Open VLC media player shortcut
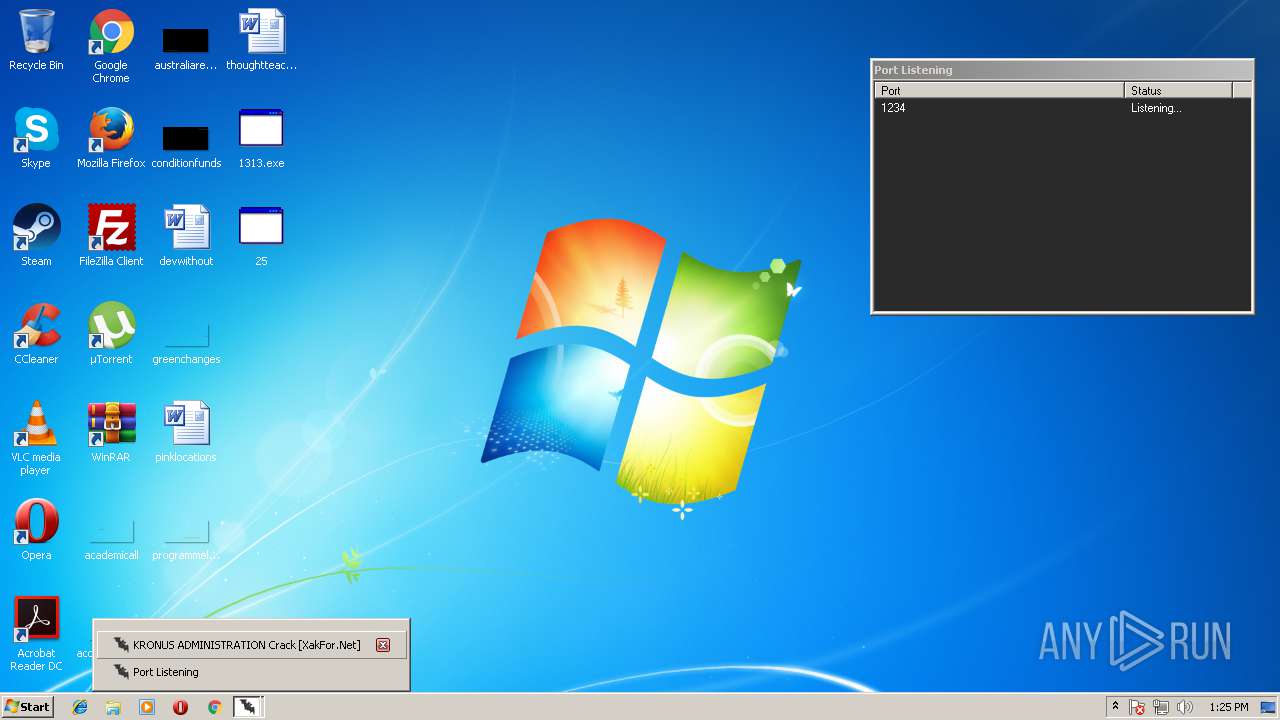This screenshot has width=1280, height=720. [x=36, y=439]
